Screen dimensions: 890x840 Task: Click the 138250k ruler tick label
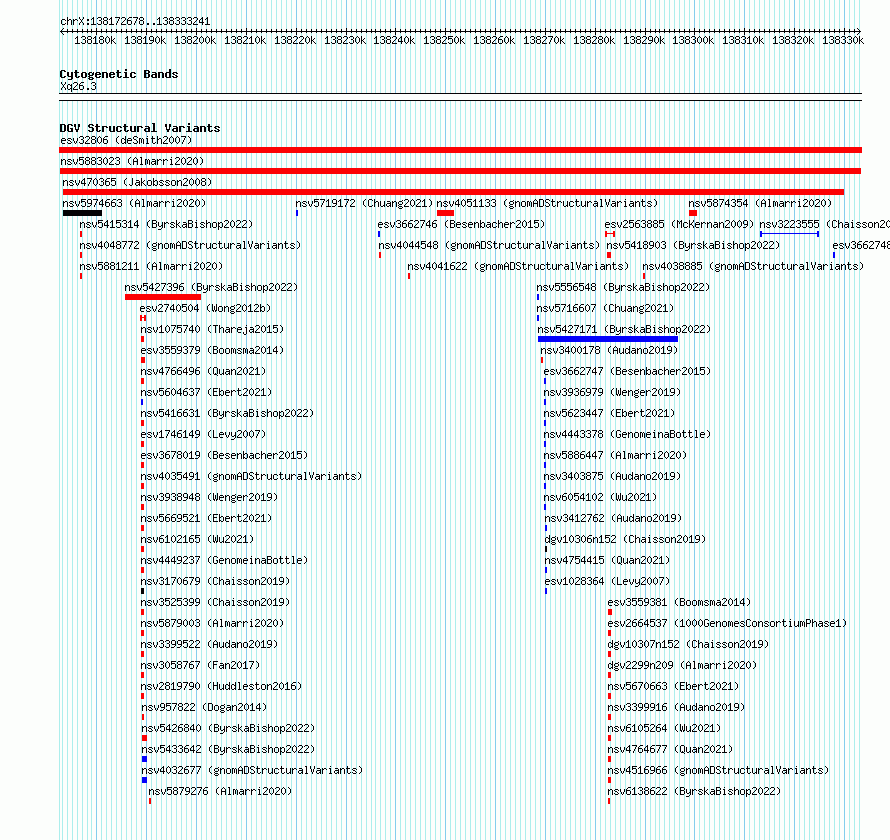click(x=444, y=40)
